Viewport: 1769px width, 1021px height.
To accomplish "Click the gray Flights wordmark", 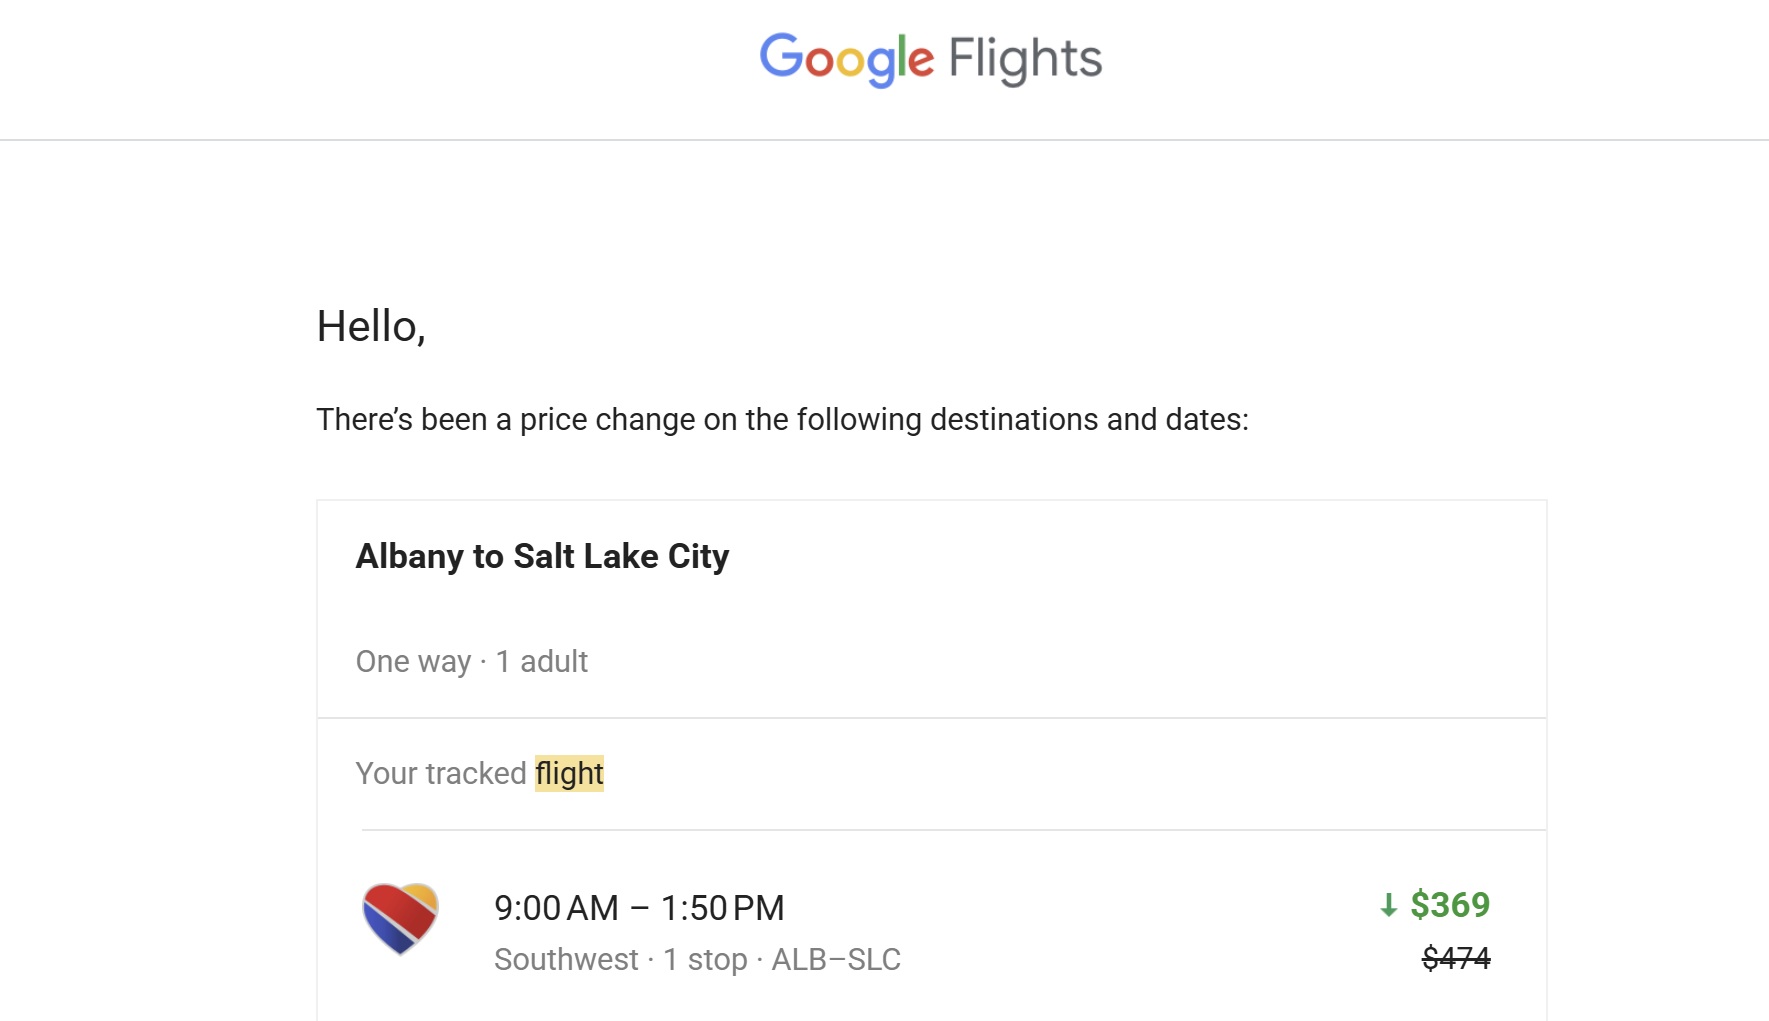I will (x=1025, y=59).
